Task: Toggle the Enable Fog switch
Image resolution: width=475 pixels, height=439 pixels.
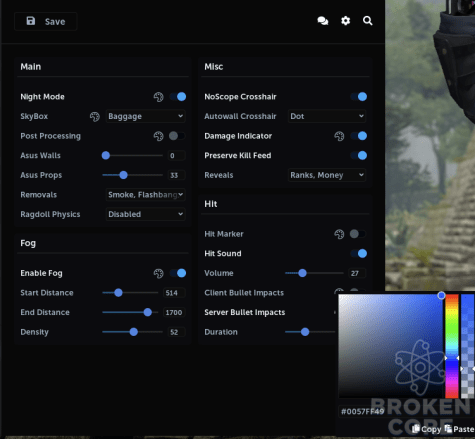Action: point(178,273)
